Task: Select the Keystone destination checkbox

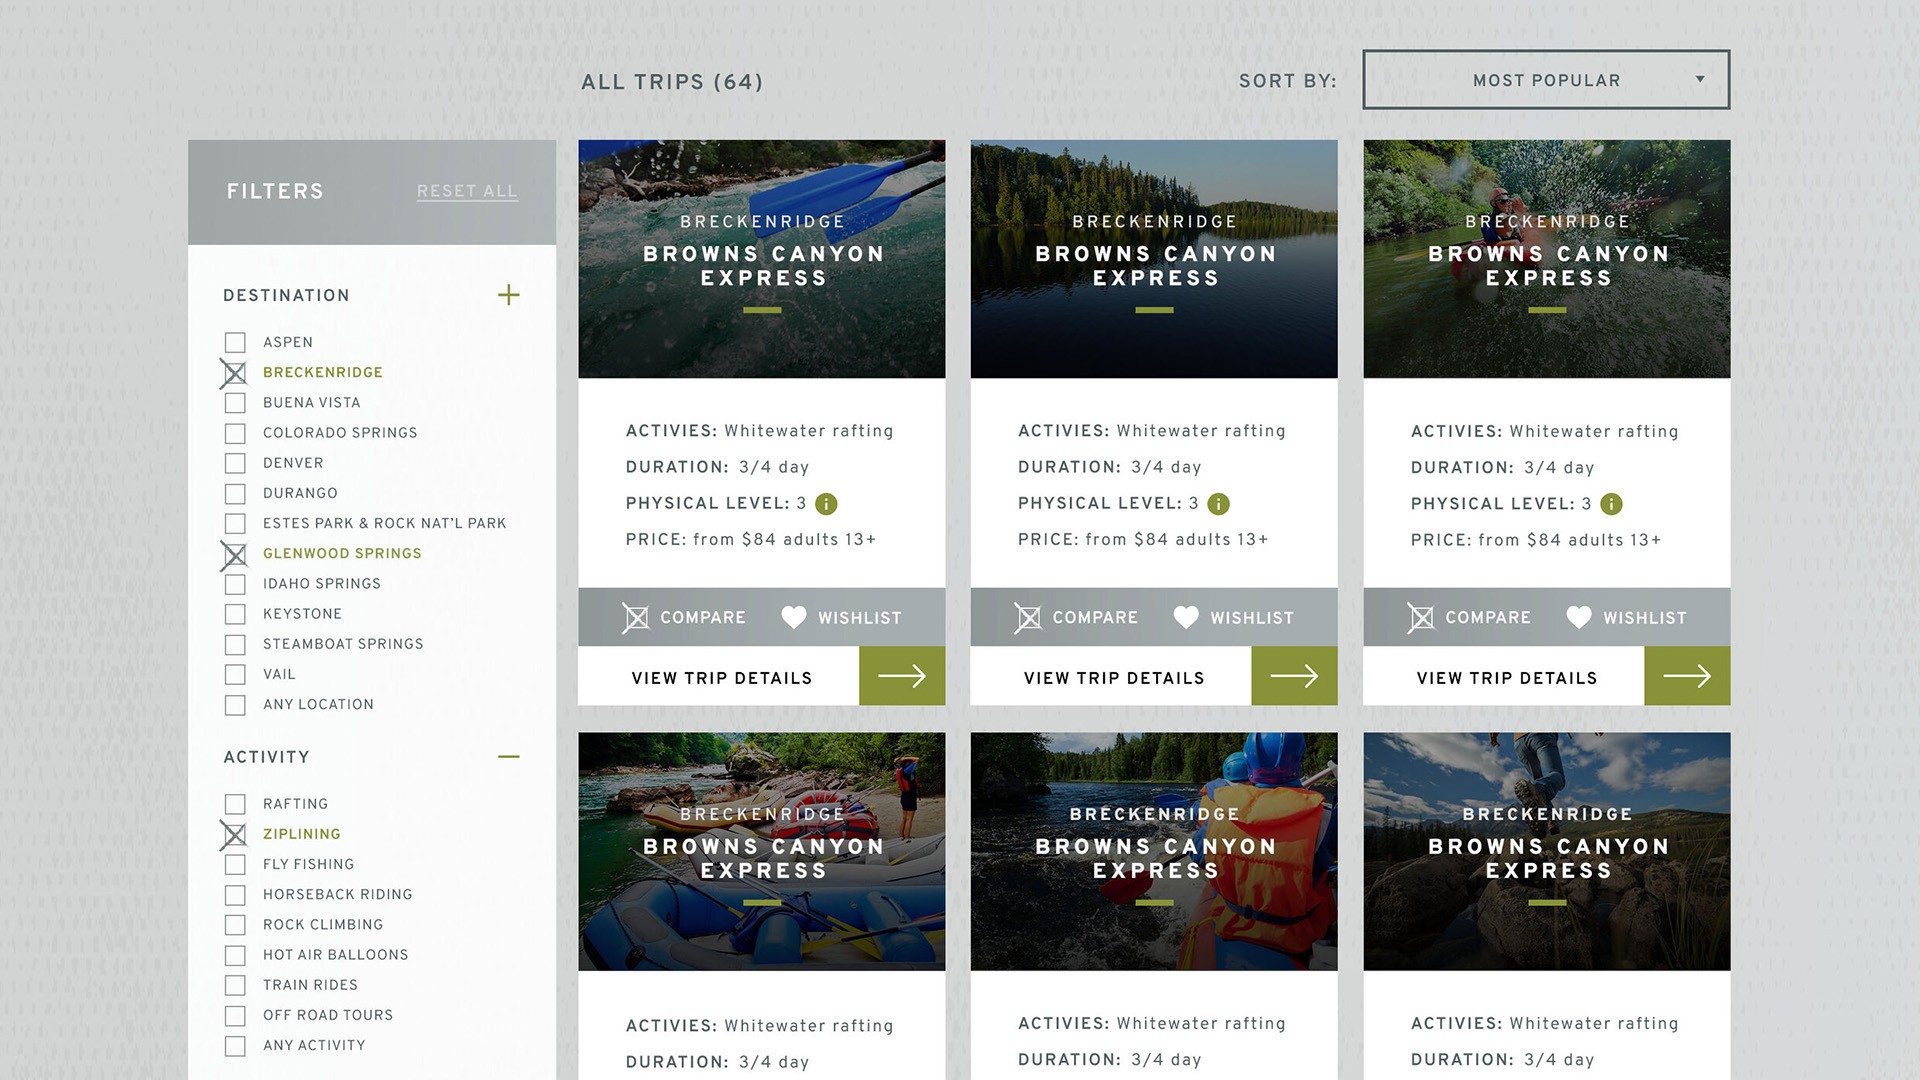Action: point(235,614)
